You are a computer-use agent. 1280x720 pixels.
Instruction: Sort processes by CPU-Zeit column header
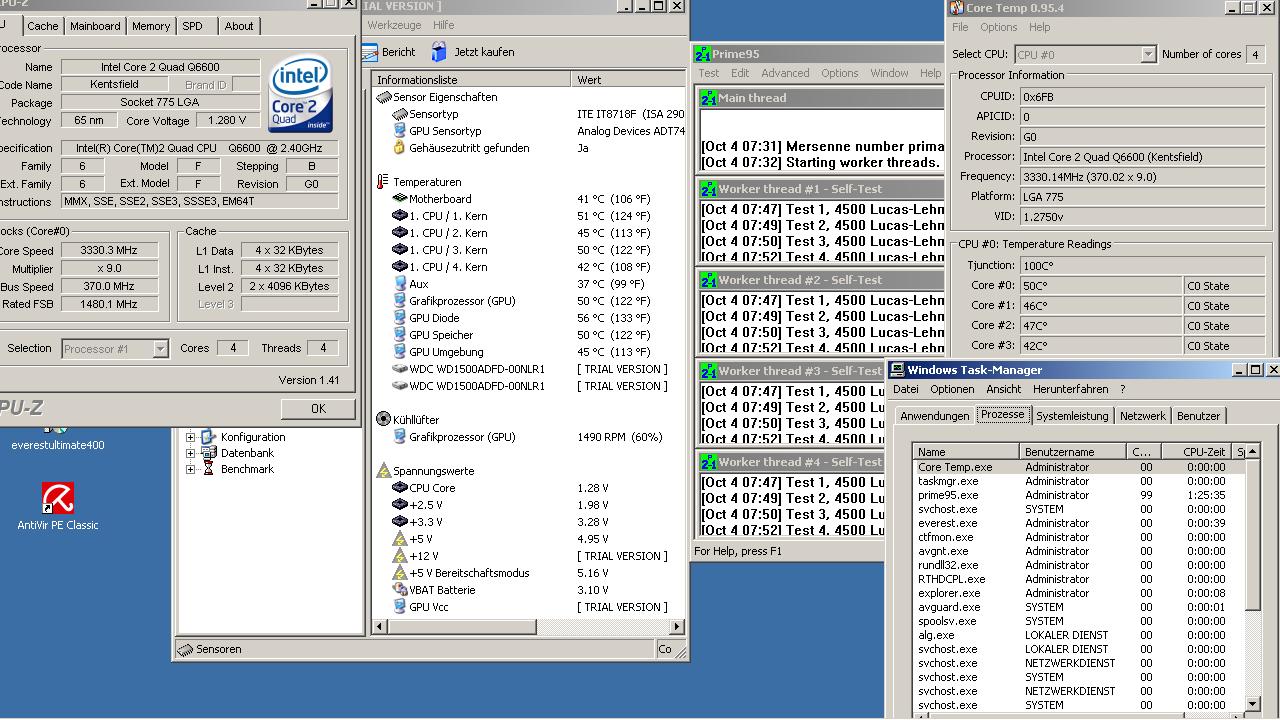1197,452
